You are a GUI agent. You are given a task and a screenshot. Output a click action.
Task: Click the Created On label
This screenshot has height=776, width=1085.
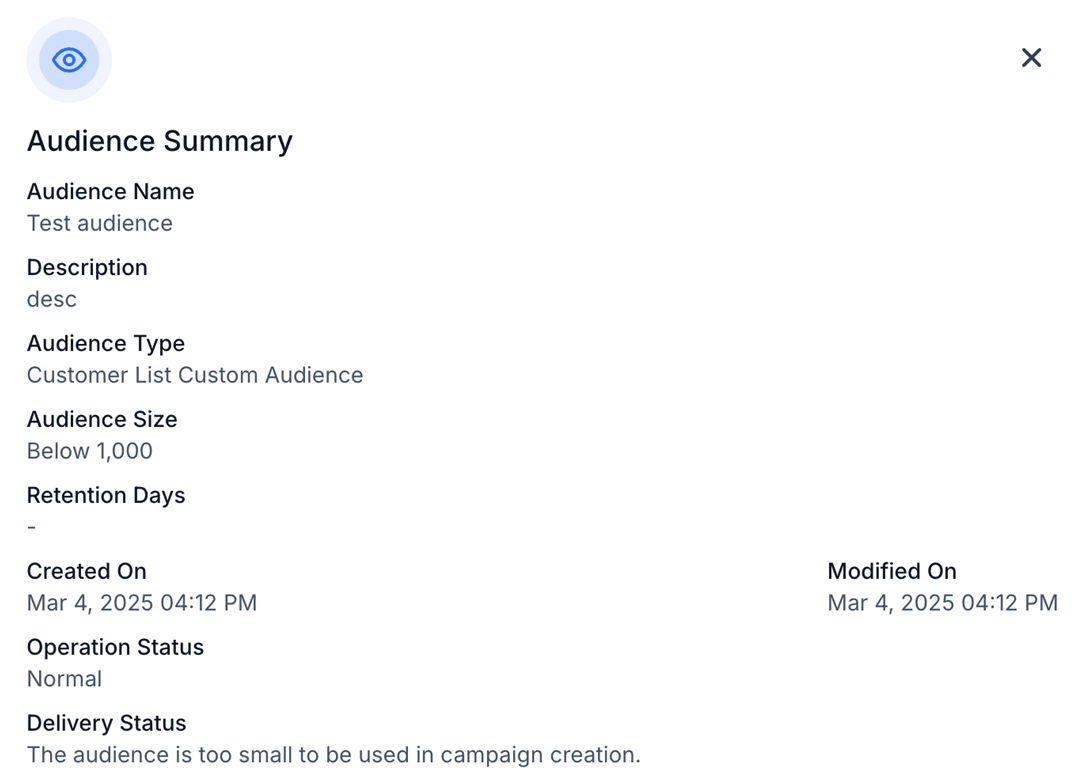86,571
